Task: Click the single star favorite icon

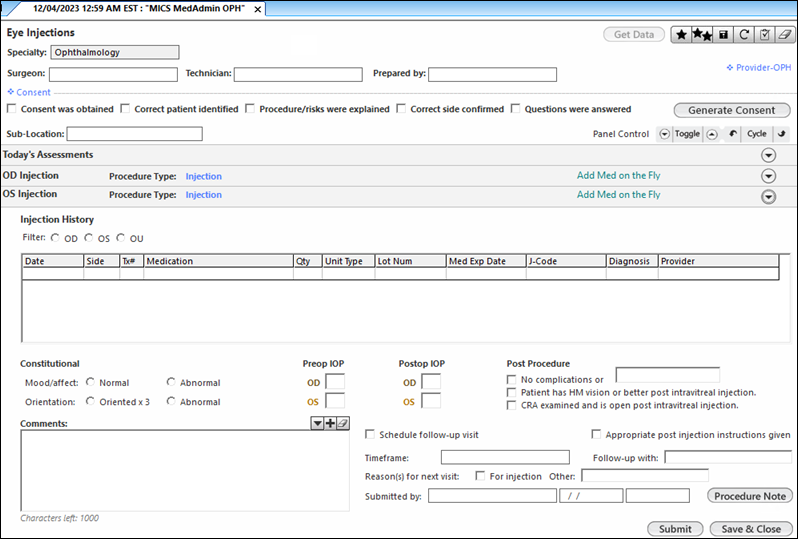Action: point(681,35)
